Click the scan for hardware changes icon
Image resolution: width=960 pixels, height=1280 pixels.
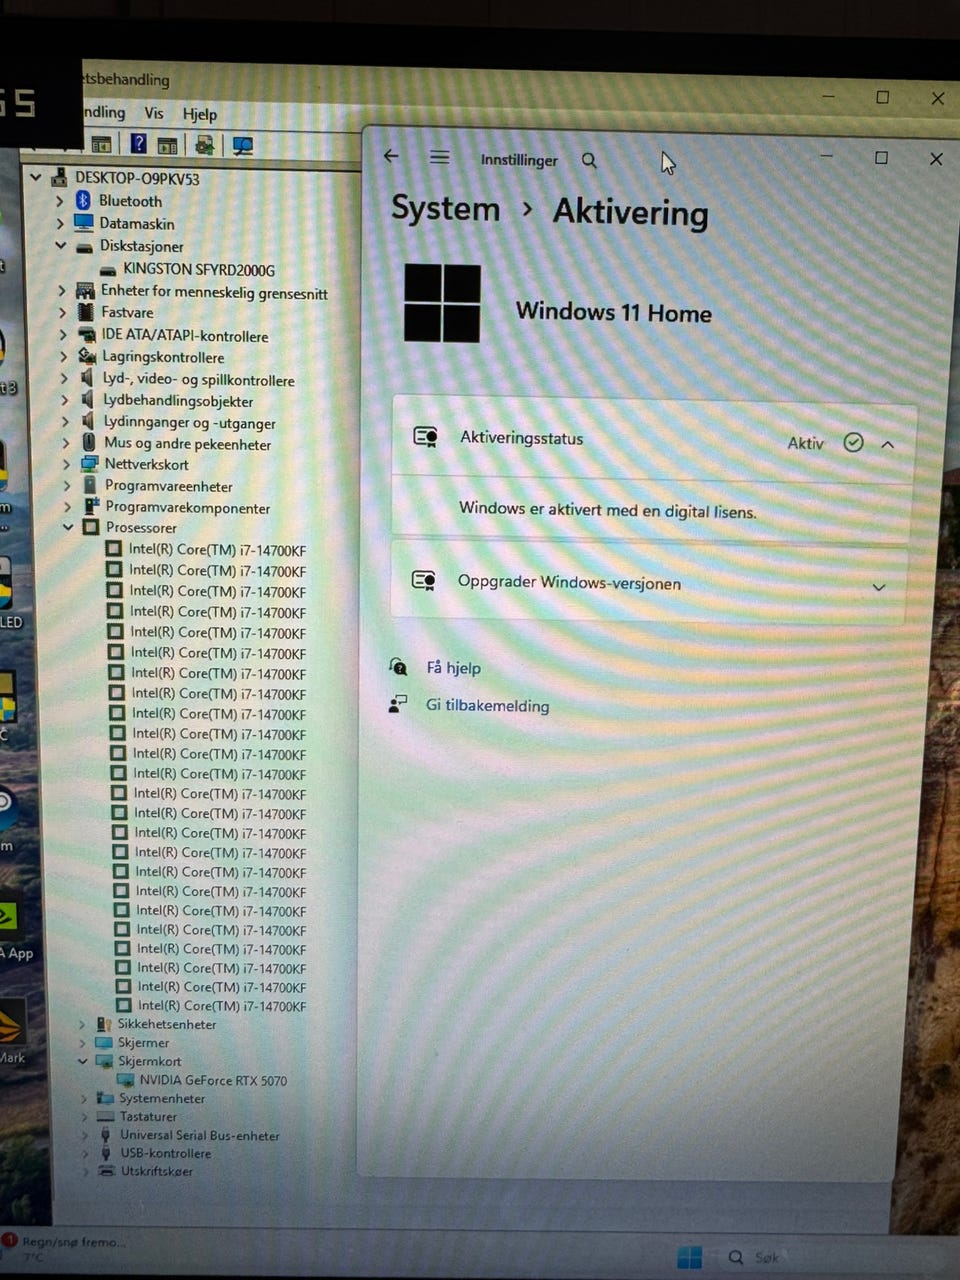pyautogui.click(x=243, y=146)
